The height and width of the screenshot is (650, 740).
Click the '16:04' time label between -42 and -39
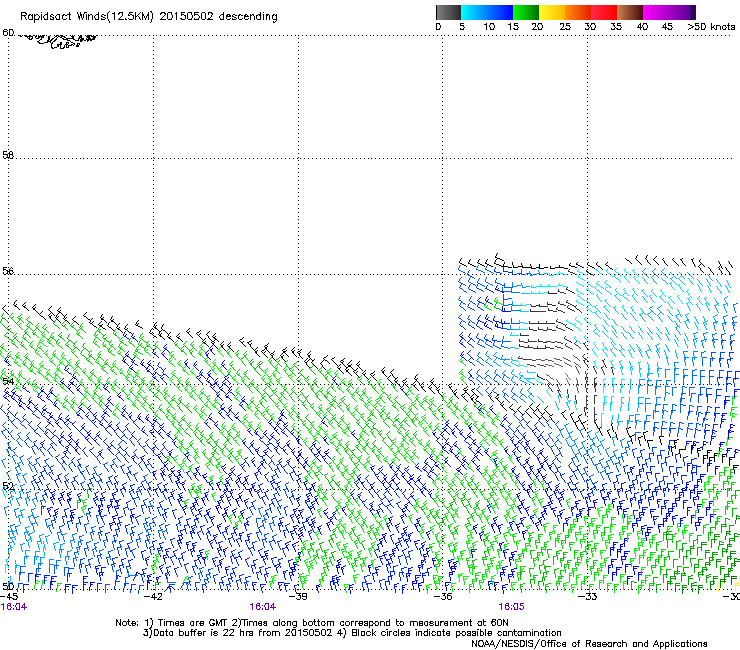point(263,607)
